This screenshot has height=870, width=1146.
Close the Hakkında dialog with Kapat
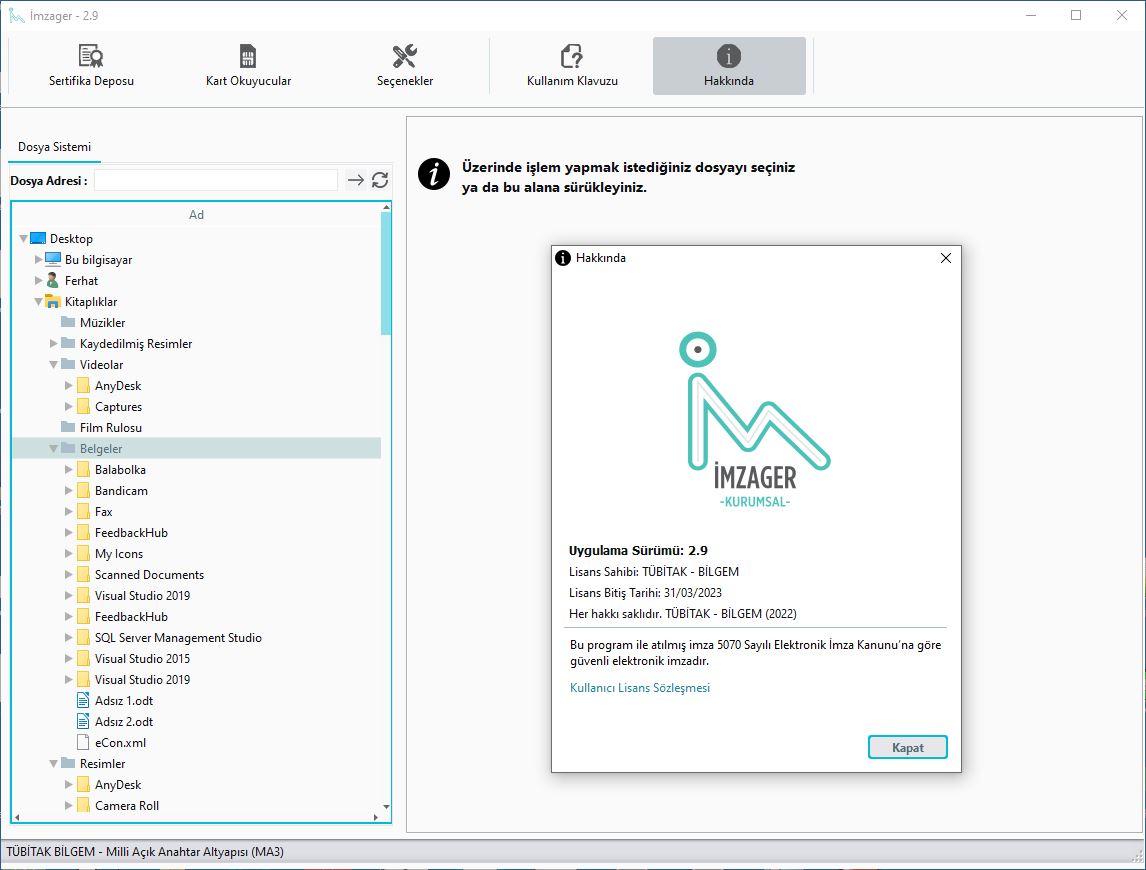(x=908, y=747)
